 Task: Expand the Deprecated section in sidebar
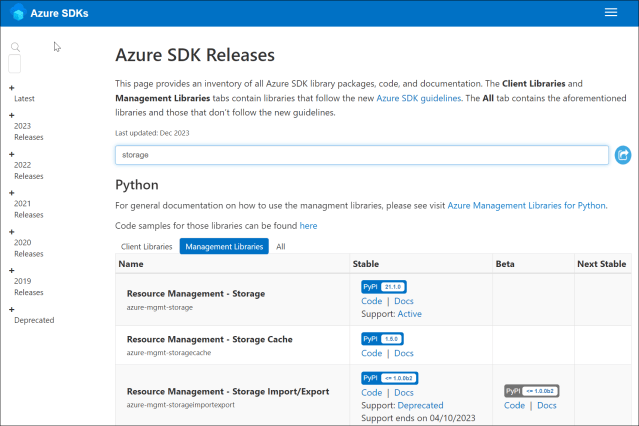(x=12, y=309)
